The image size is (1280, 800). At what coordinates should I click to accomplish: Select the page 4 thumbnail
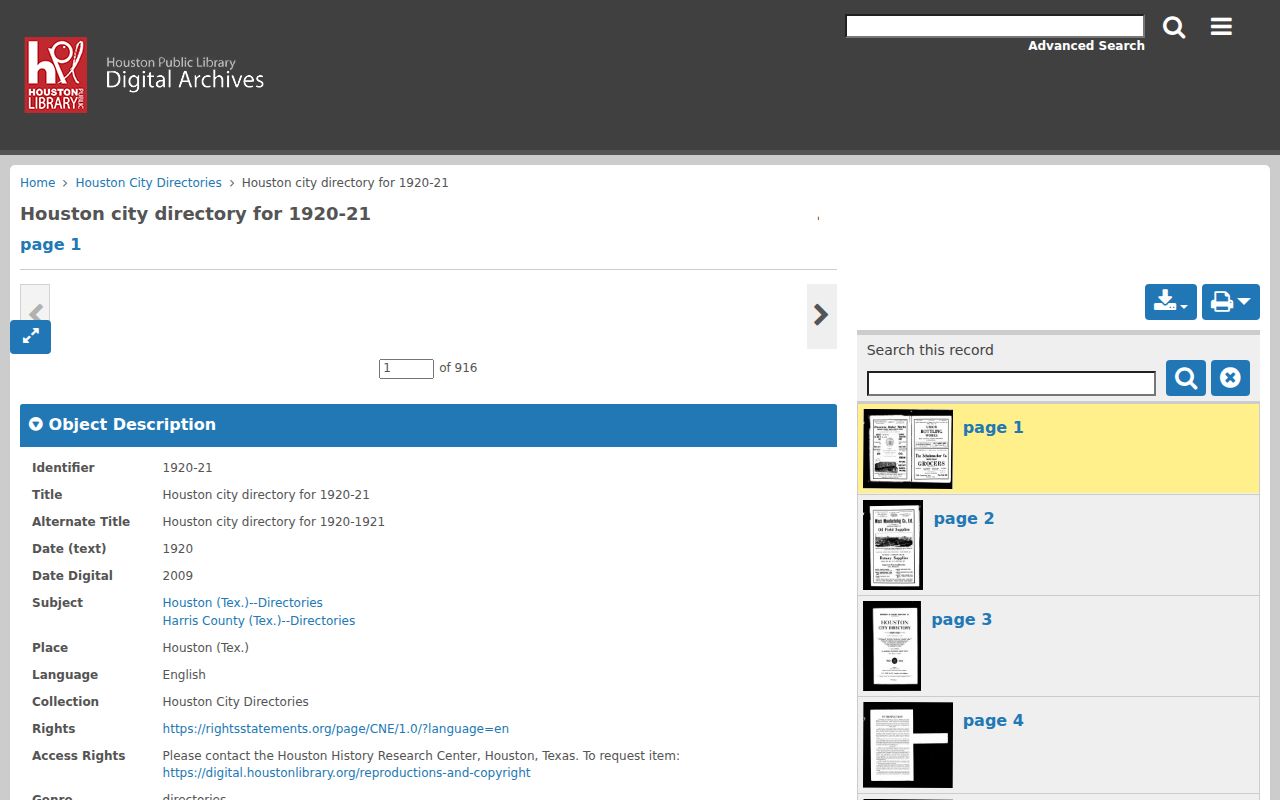coord(908,745)
